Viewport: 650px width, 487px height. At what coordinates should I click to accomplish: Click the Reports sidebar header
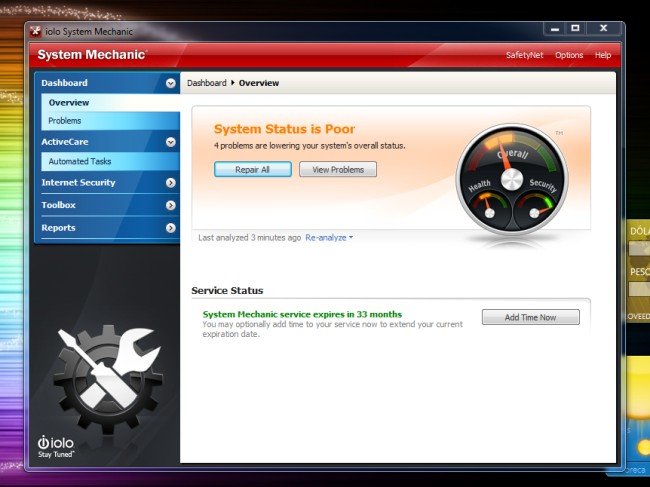107,228
